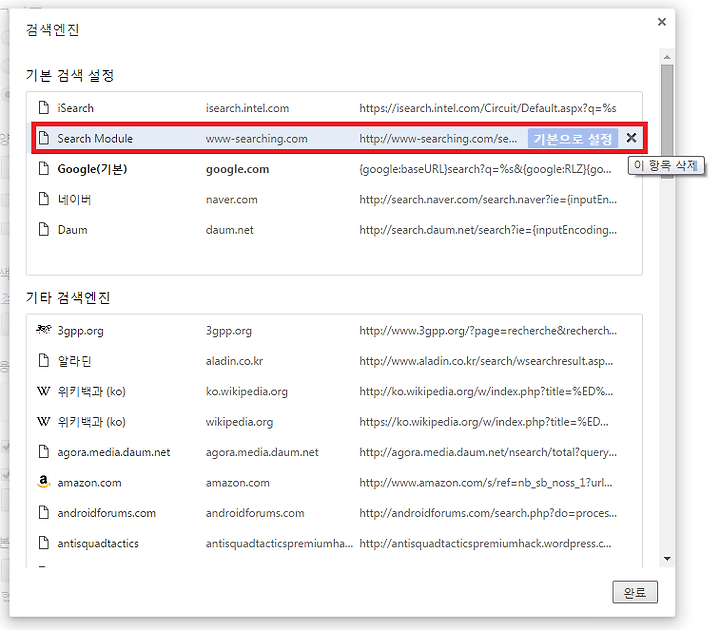Click Wikipedia icon on ko.wikipedia.org row
Image resolution: width=720 pixels, height=630 pixels.
click(44, 391)
